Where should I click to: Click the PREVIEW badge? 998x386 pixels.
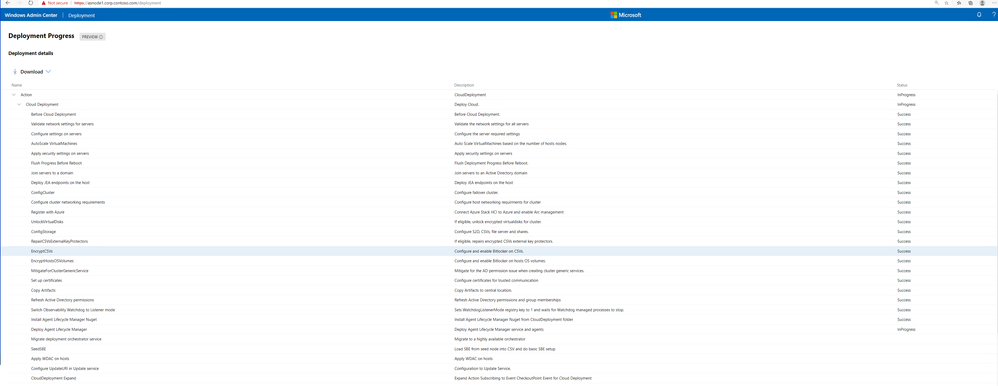tap(92, 37)
